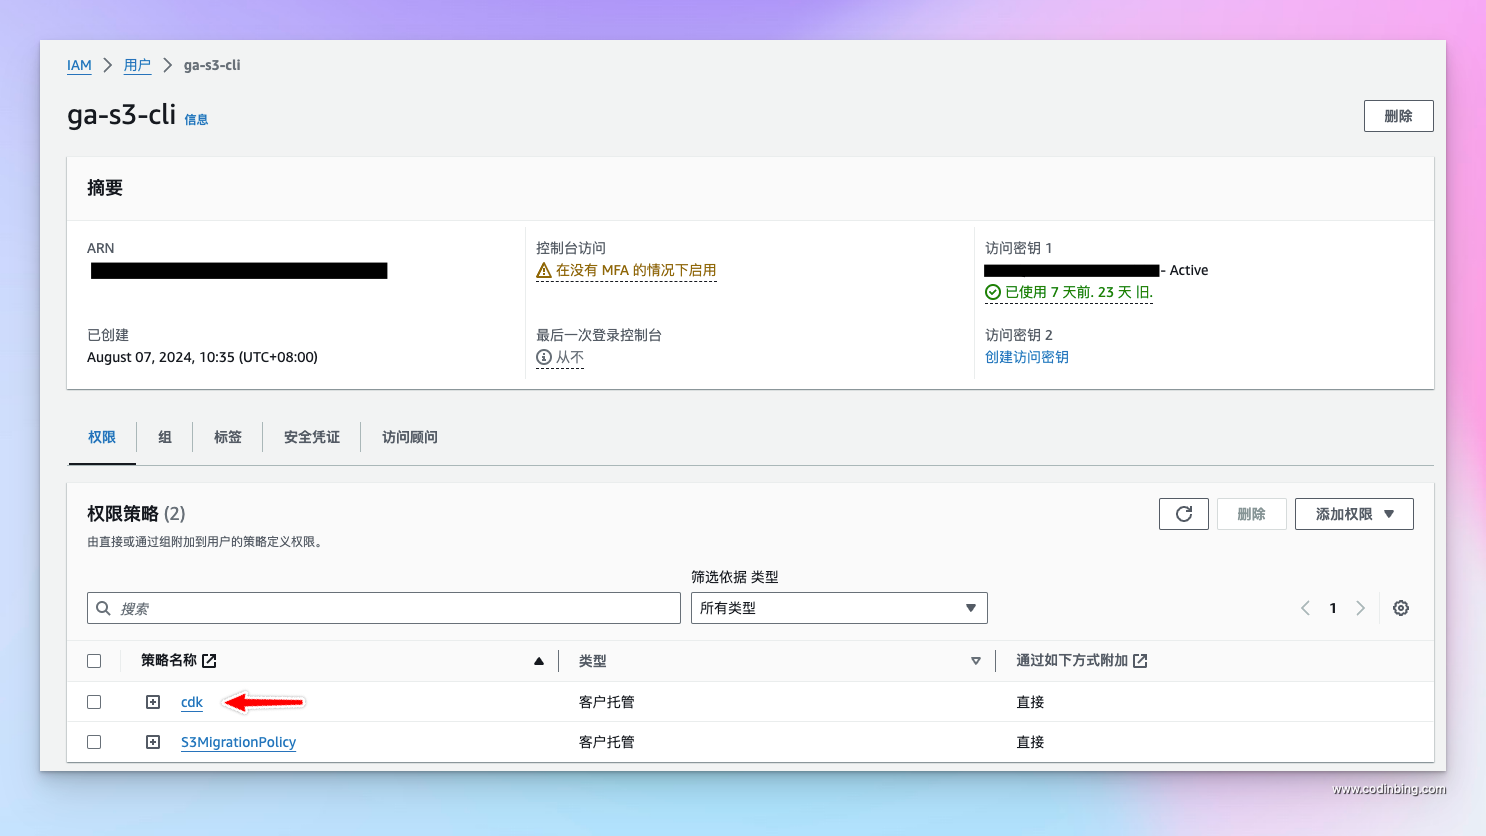Viewport: 1486px width, 836px height.
Task: Sort by 类型 column triangle
Action: pyautogui.click(x=976, y=661)
